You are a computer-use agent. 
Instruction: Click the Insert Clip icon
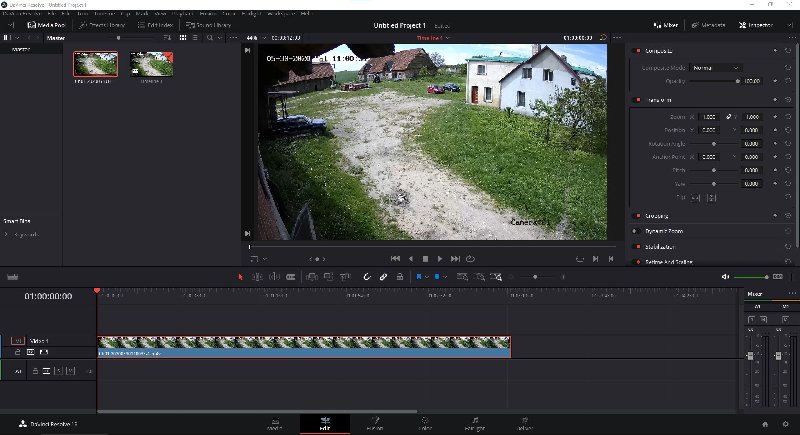point(312,277)
